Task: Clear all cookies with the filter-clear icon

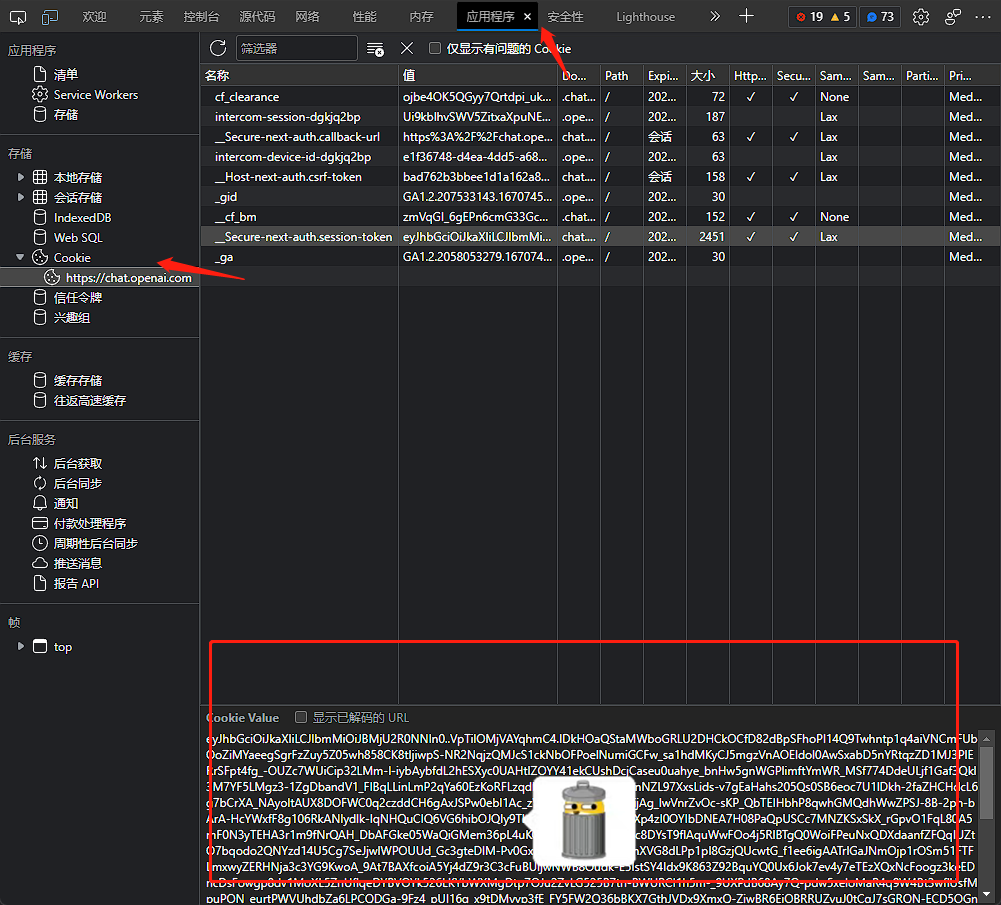Action: (376, 48)
